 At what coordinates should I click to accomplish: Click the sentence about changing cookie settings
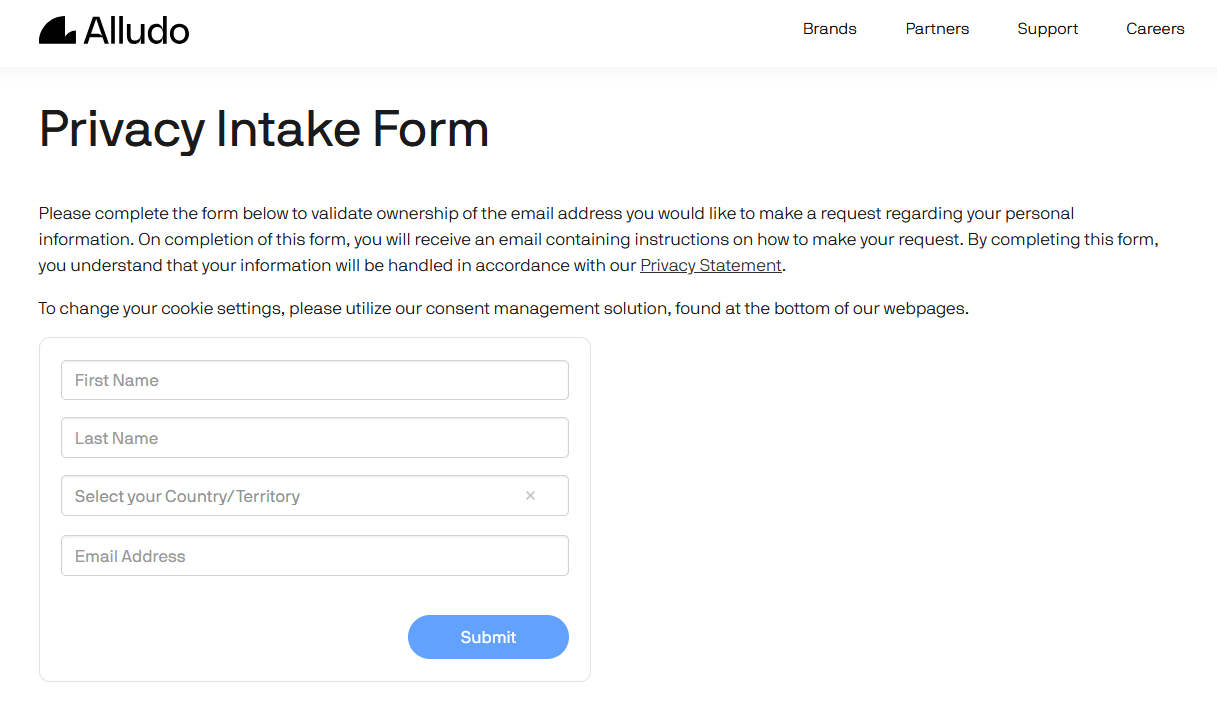click(504, 308)
